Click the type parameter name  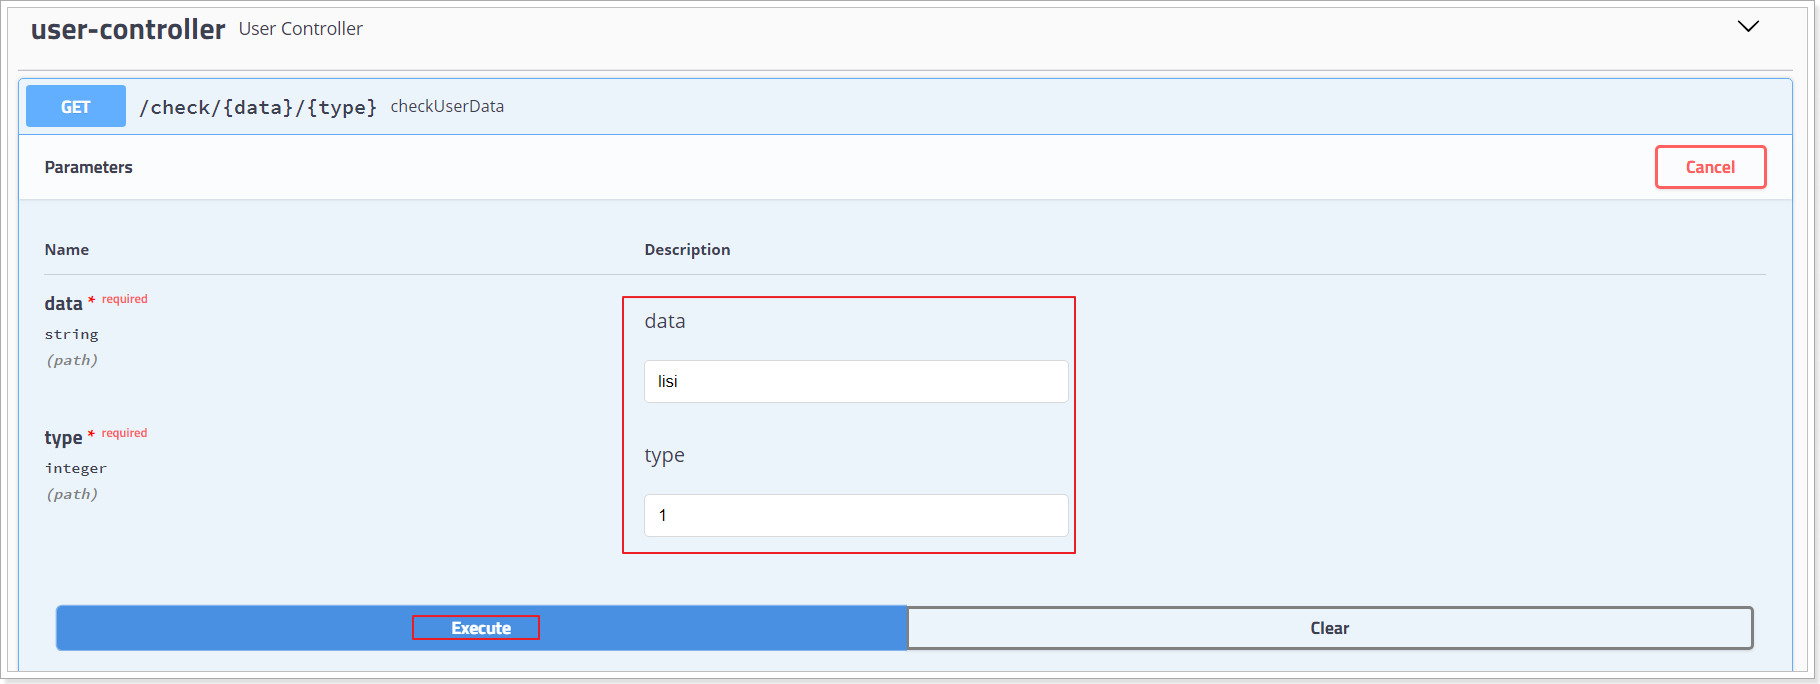coord(63,438)
